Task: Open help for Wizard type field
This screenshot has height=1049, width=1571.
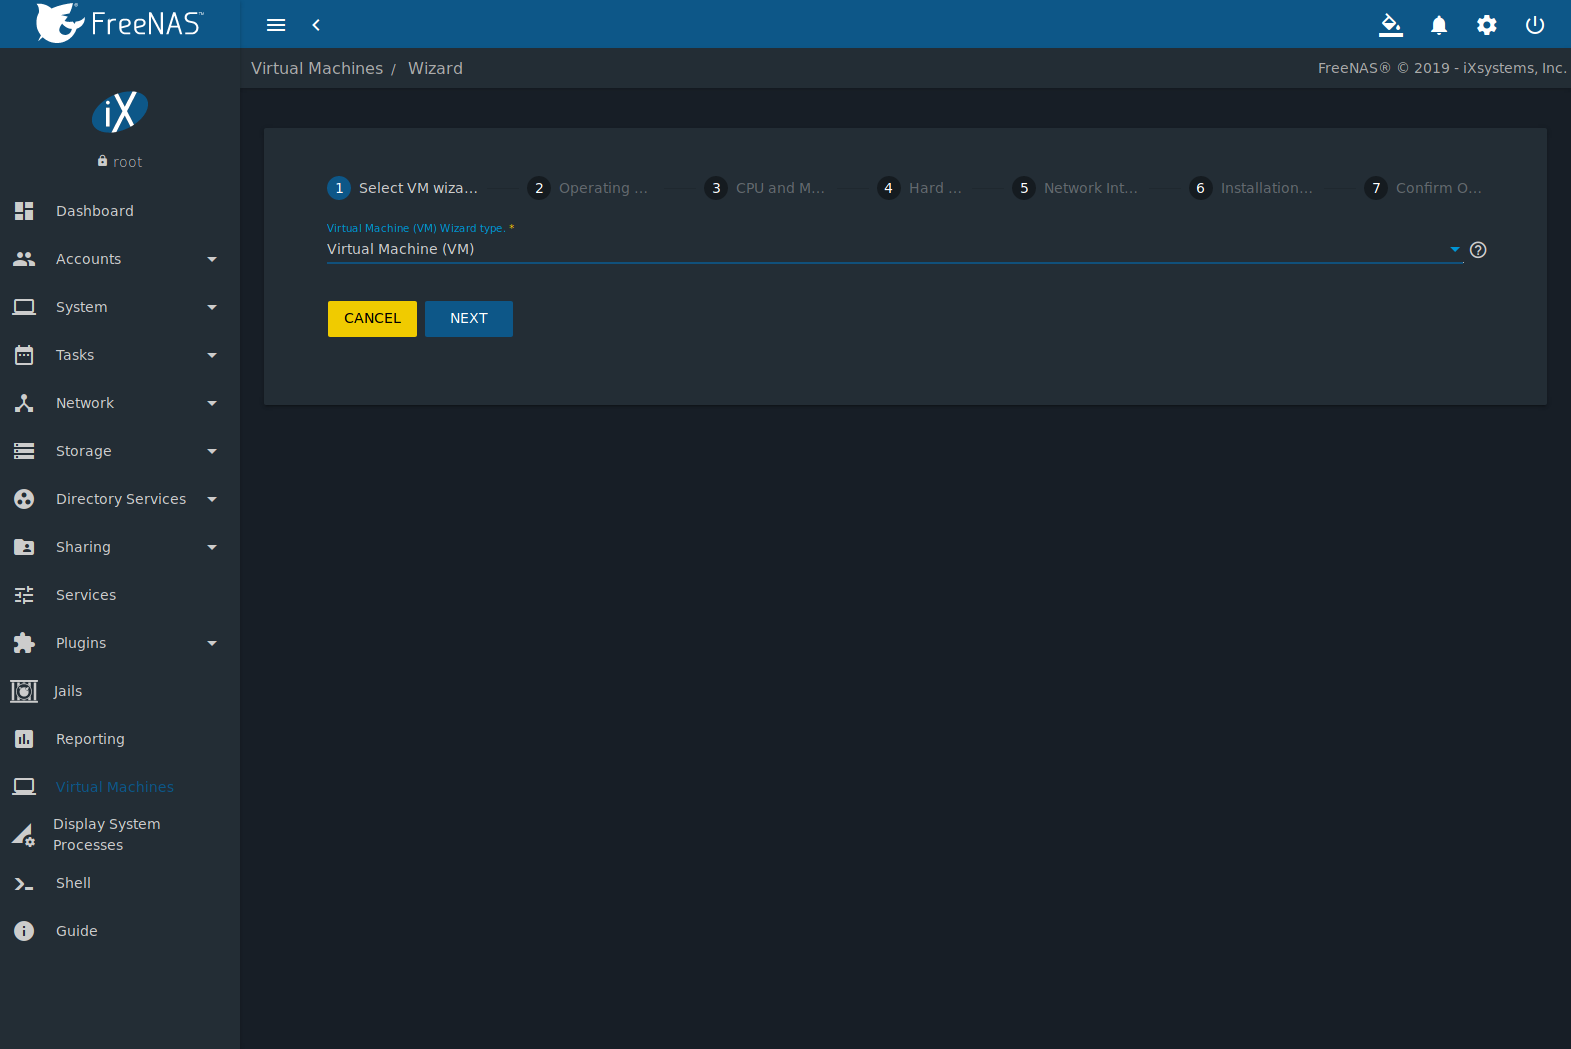Action: (x=1478, y=250)
